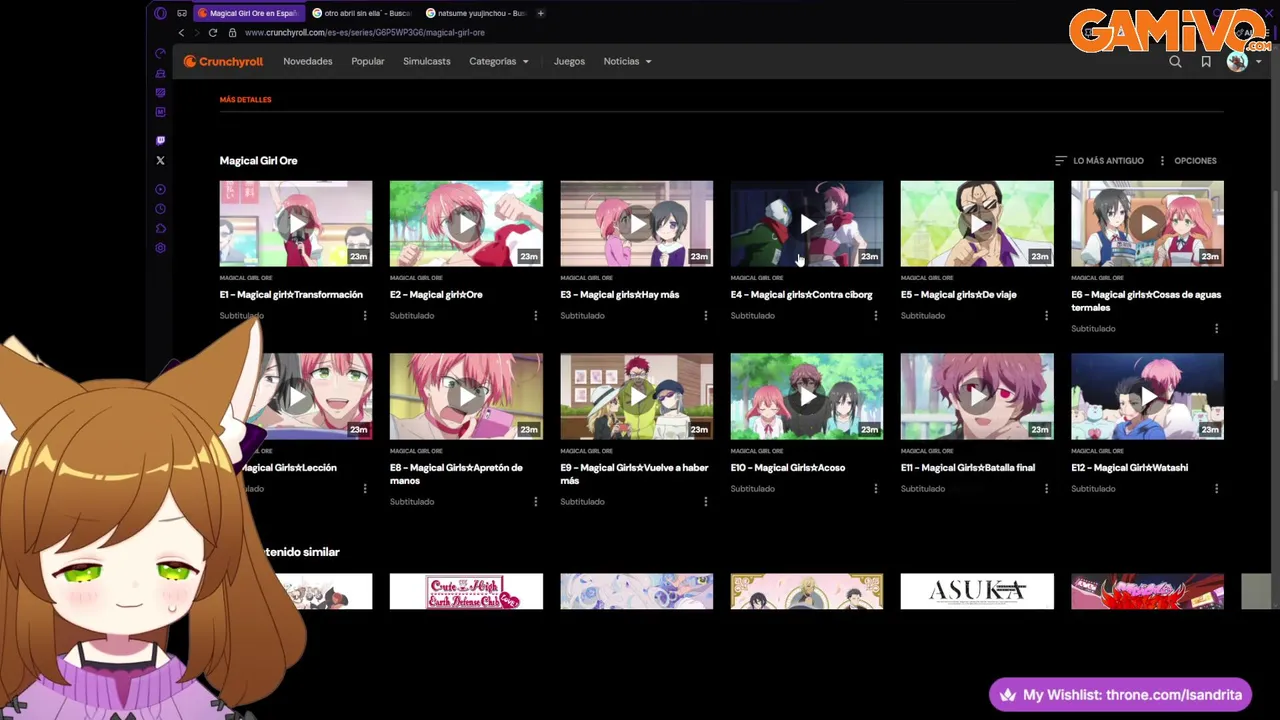Switch to Magical Girl Ore browser tab
1280x720 pixels.
(248, 13)
